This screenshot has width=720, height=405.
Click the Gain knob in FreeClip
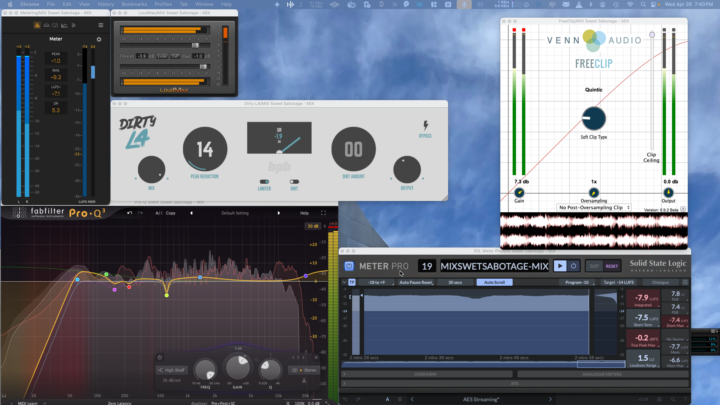[519, 192]
